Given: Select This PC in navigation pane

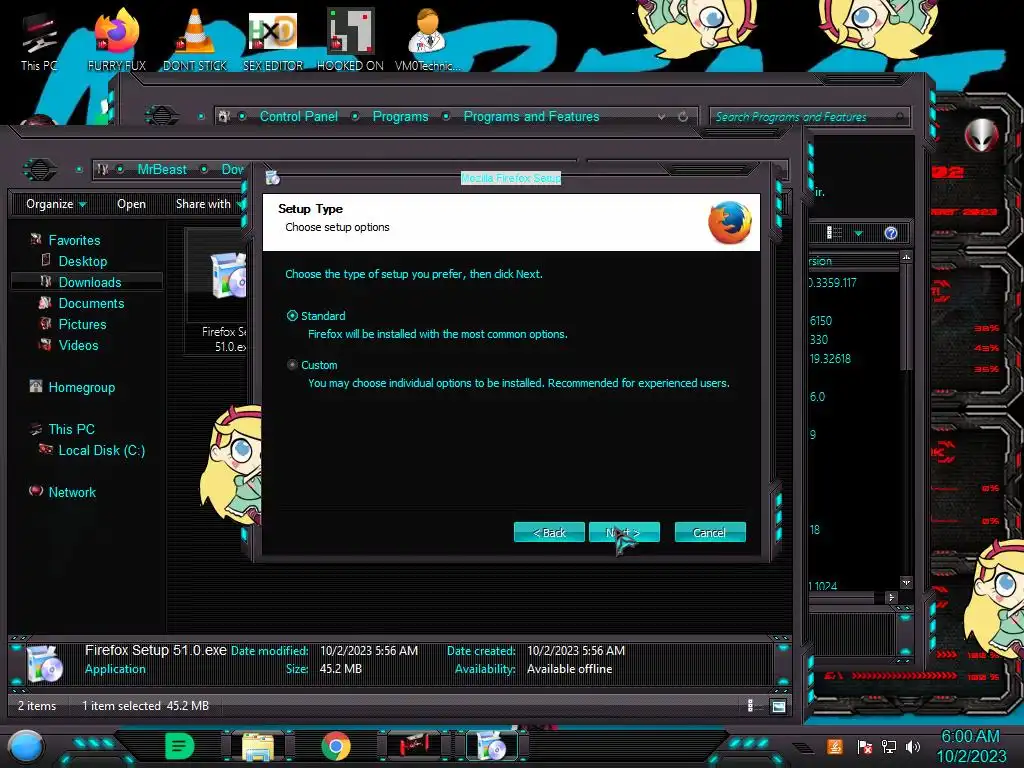Looking at the screenshot, I should 71,429.
